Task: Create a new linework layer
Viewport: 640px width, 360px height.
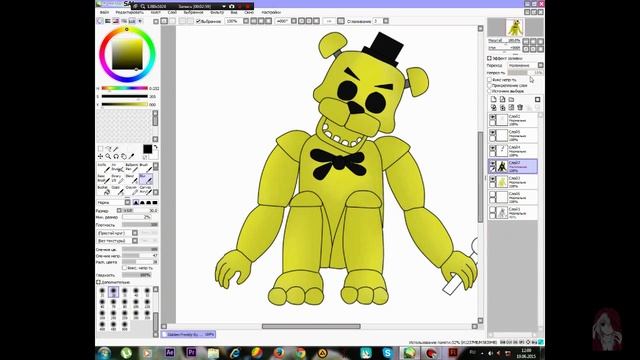Action: [502, 100]
